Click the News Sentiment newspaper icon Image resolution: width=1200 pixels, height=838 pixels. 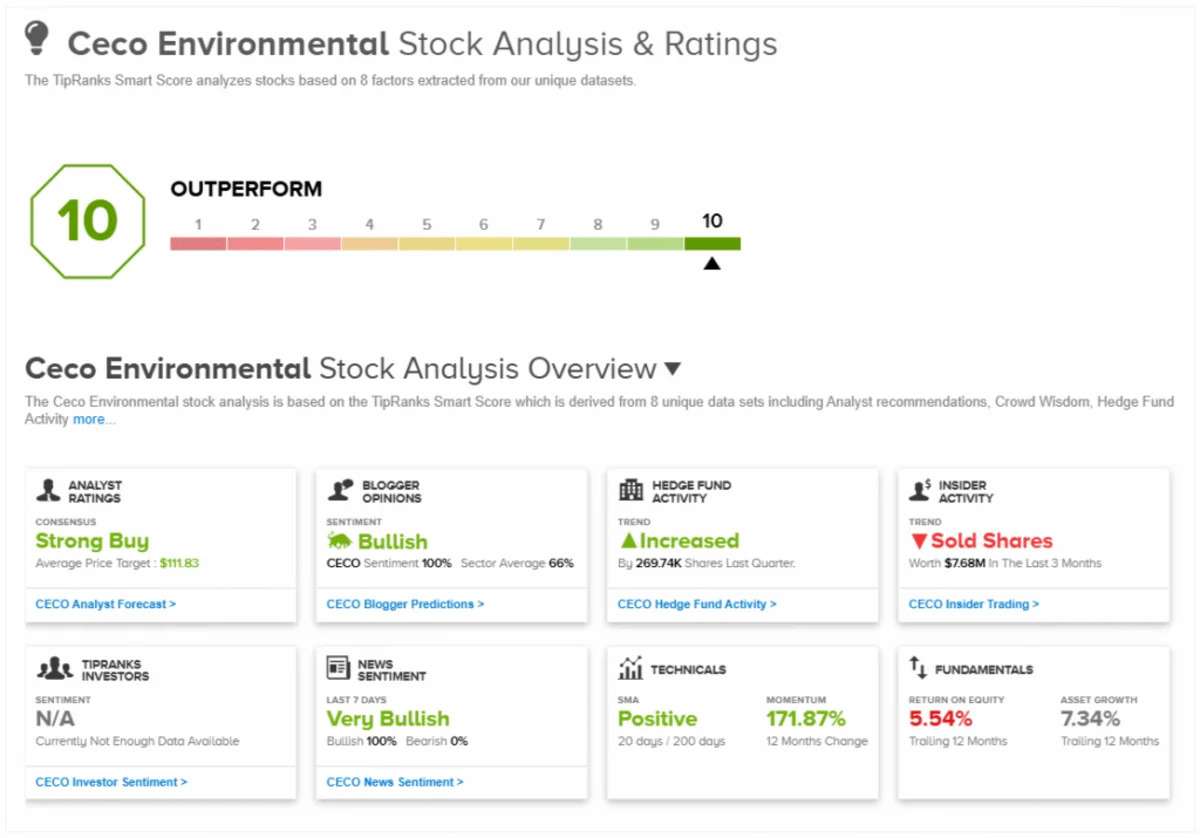[338, 668]
